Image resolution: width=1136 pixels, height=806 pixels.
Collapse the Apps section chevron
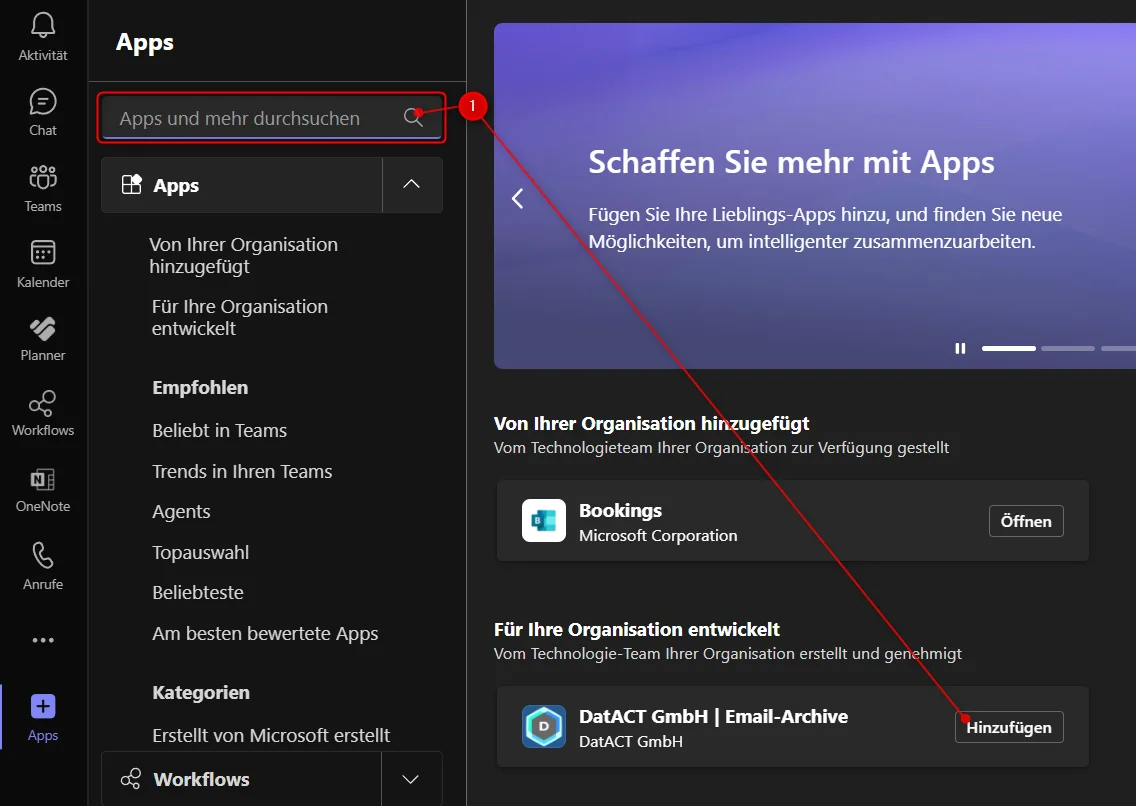(412, 184)
